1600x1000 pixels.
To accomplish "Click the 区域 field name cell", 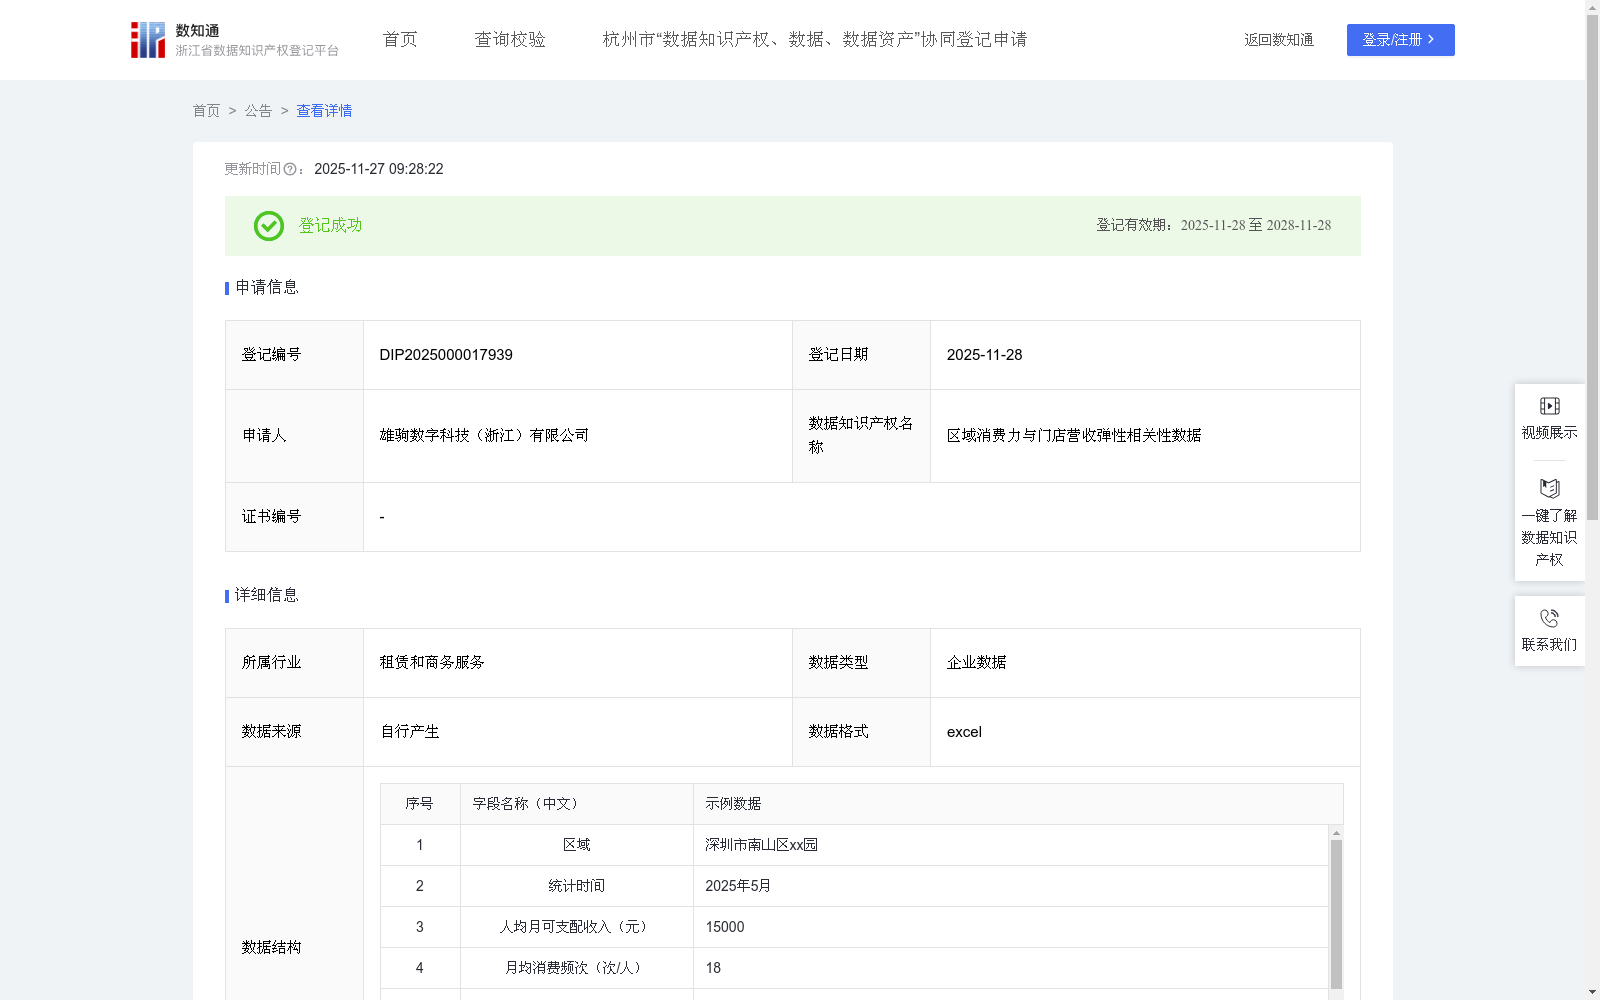I will (577, 845).
